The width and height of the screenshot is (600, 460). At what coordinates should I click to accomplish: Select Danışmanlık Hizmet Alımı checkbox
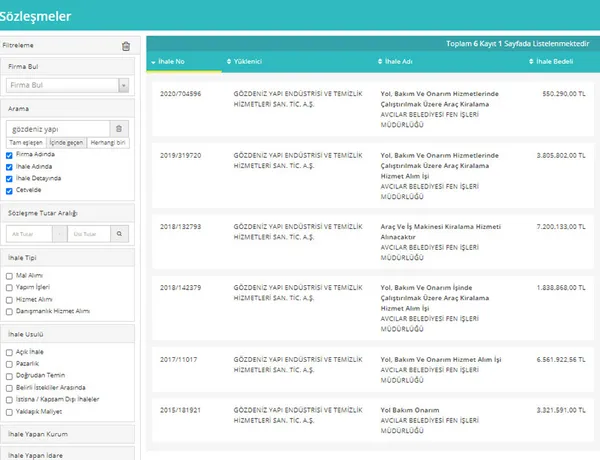click(x=9, y=312)
